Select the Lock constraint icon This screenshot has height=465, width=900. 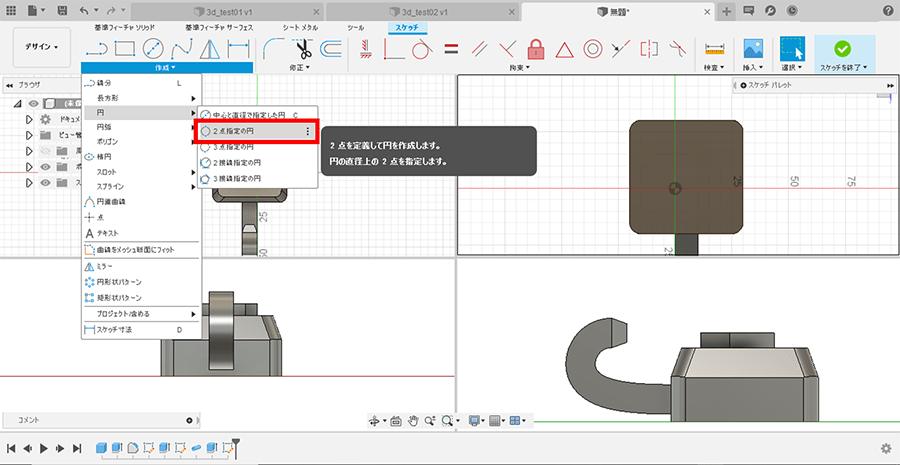click(x=535, y=48)
